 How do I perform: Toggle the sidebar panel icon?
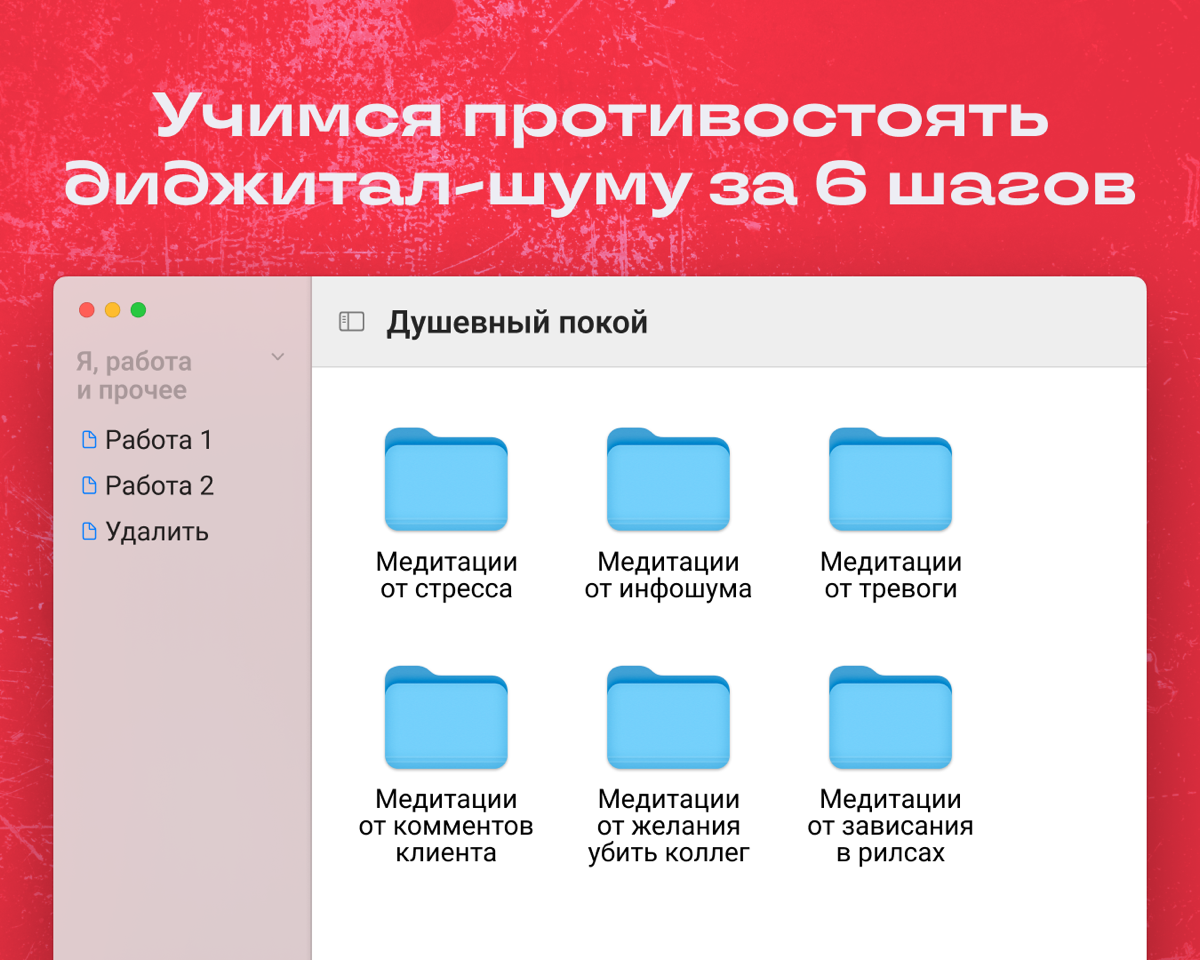pos(351,321)
